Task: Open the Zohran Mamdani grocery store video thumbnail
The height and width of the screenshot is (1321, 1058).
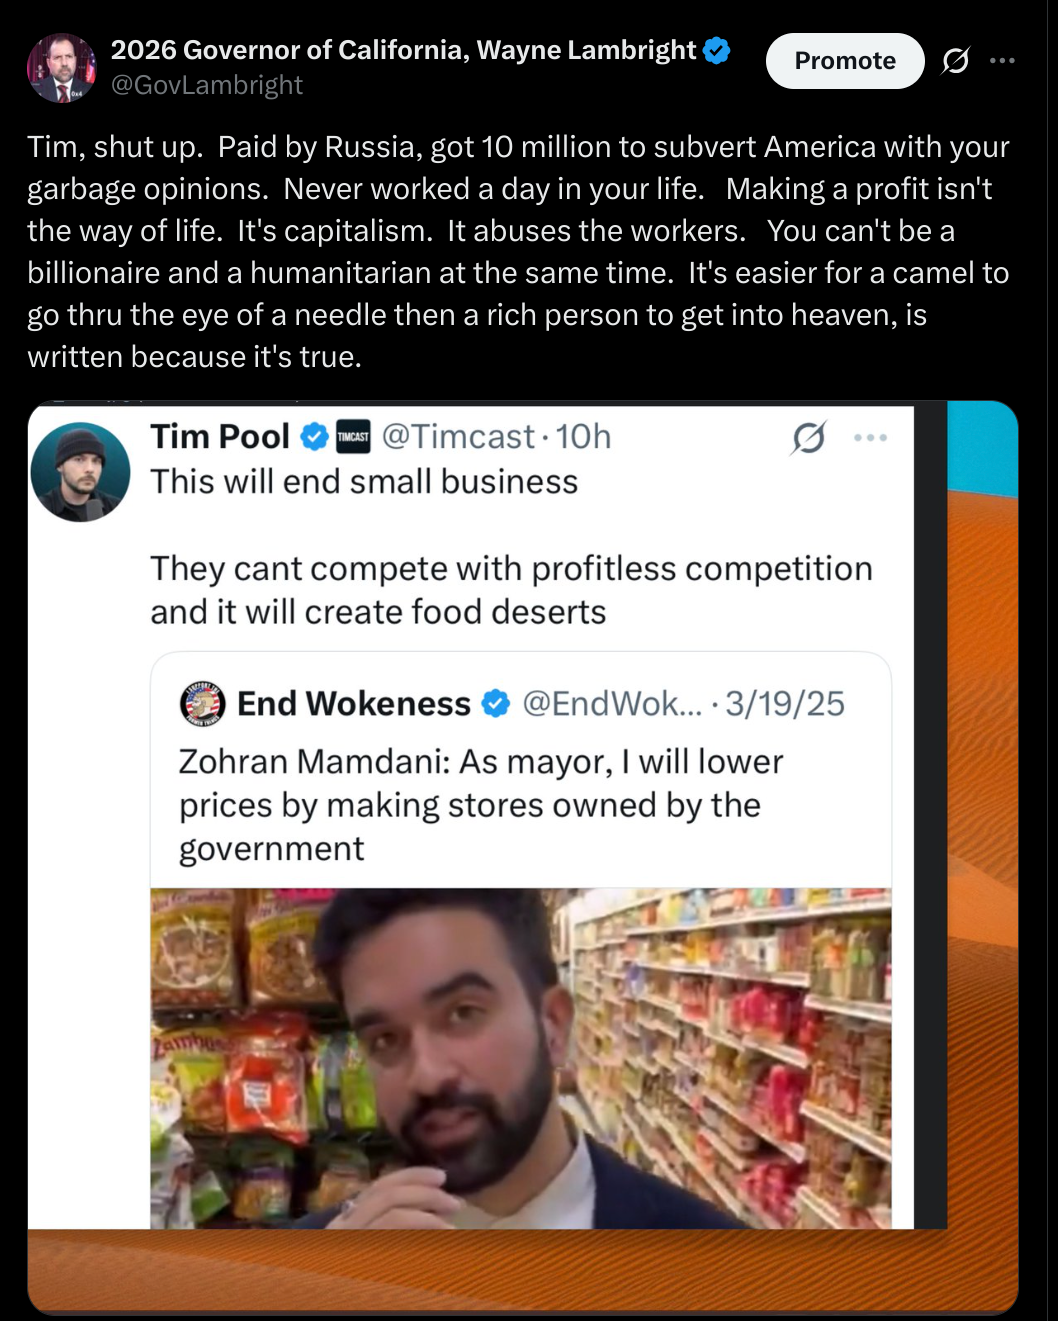Action: pyautogui.click(x=521, y=1058)
